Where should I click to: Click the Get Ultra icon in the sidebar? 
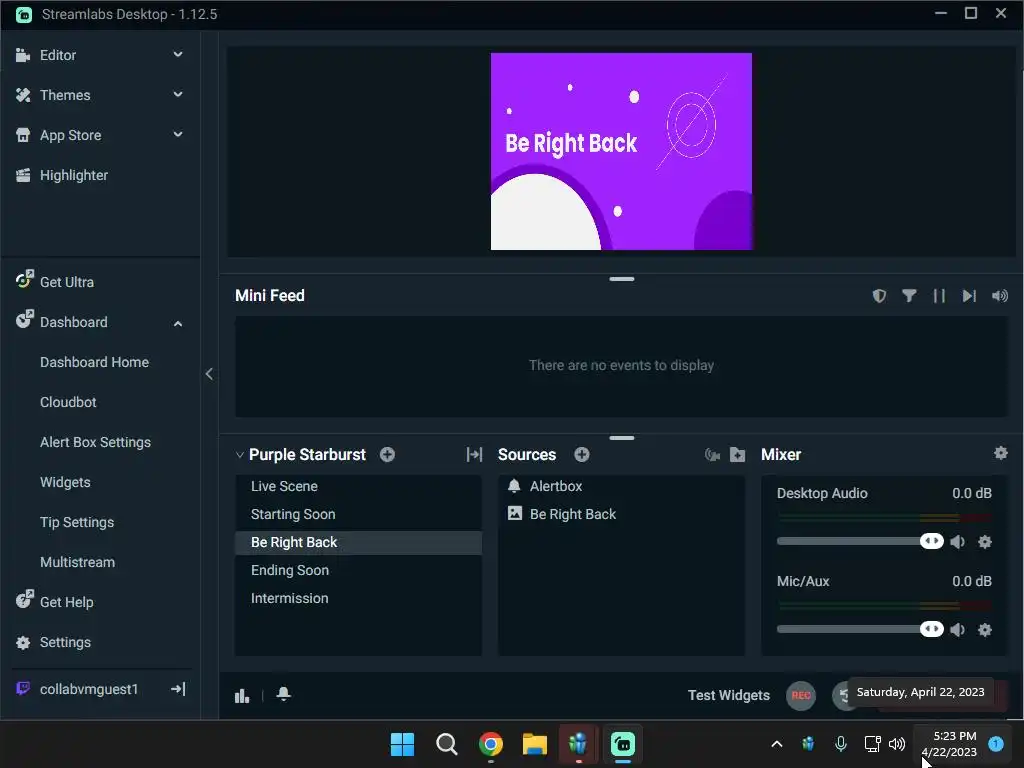click(x=24, y=280)
